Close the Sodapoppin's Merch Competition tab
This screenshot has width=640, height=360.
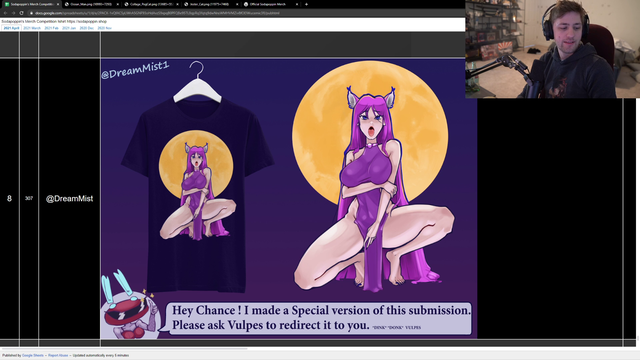pyautogui.click(x=58, y=4)
